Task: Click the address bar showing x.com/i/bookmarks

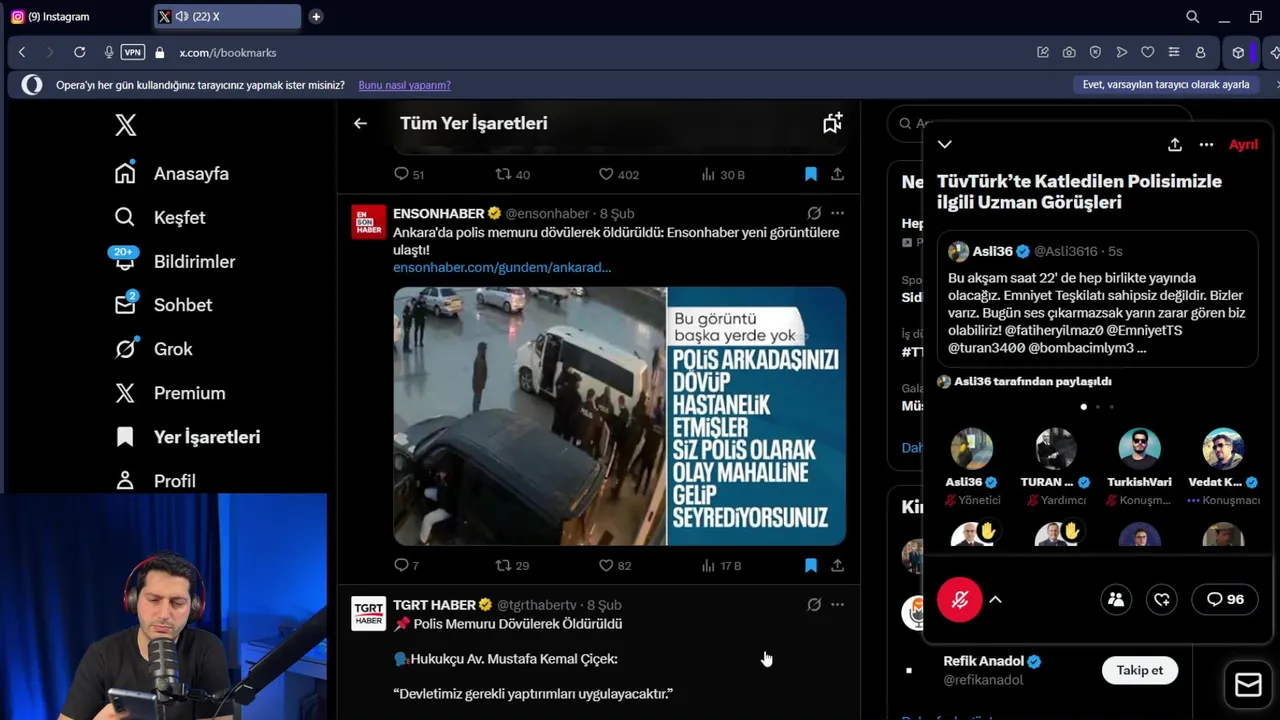Action: [x=228, y=52]
